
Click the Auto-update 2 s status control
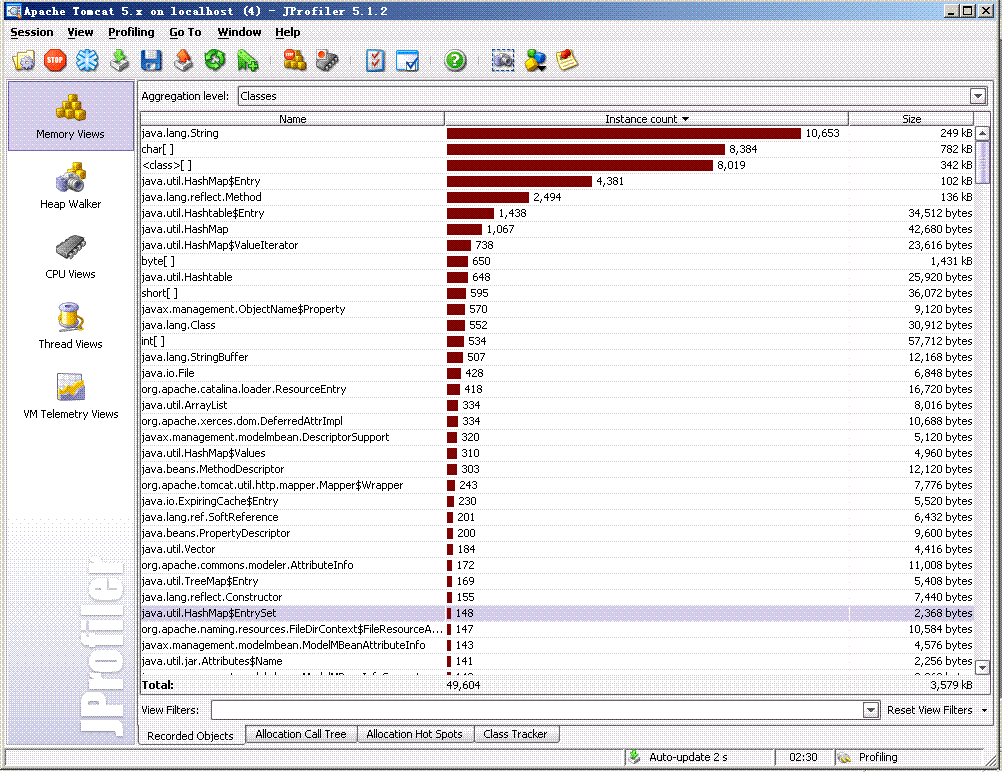689,757
